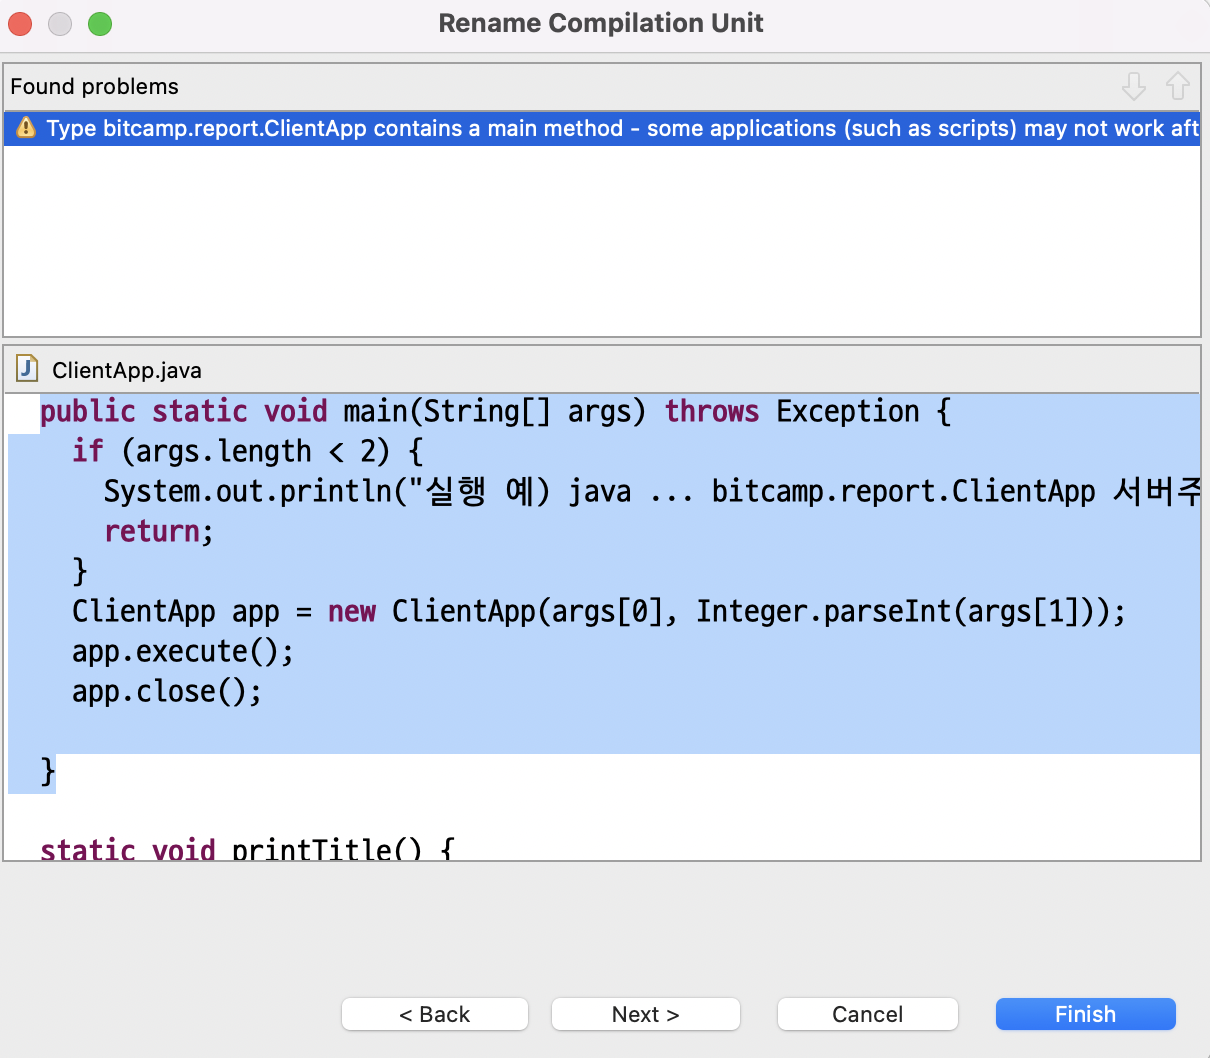Click the 'Found problems' header label
The height and width of the screenshot is (1058, 1210).
click(x=94, y=87)
